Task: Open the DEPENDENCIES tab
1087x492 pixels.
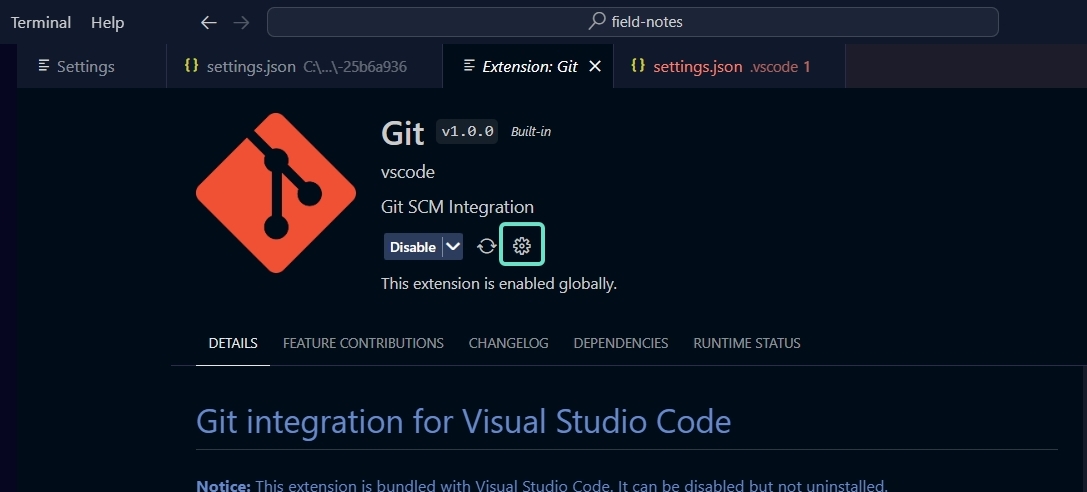Action: pyautogui.click(x=620, y=343)
